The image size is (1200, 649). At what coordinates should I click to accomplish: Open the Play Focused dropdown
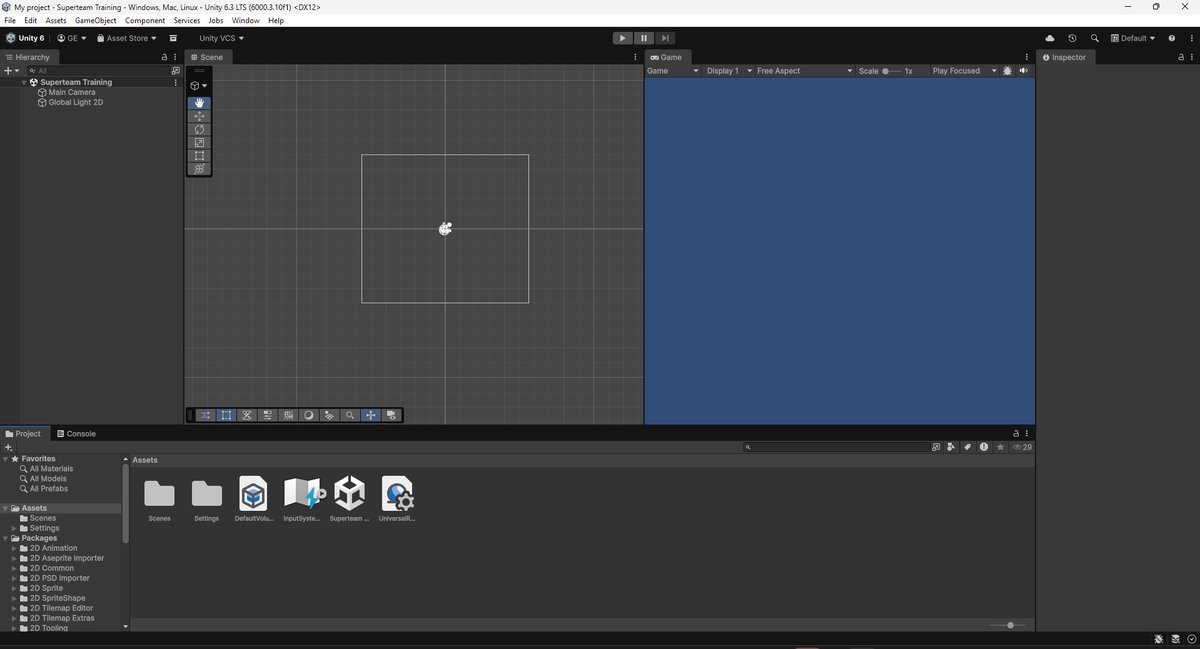pos(964,71)
